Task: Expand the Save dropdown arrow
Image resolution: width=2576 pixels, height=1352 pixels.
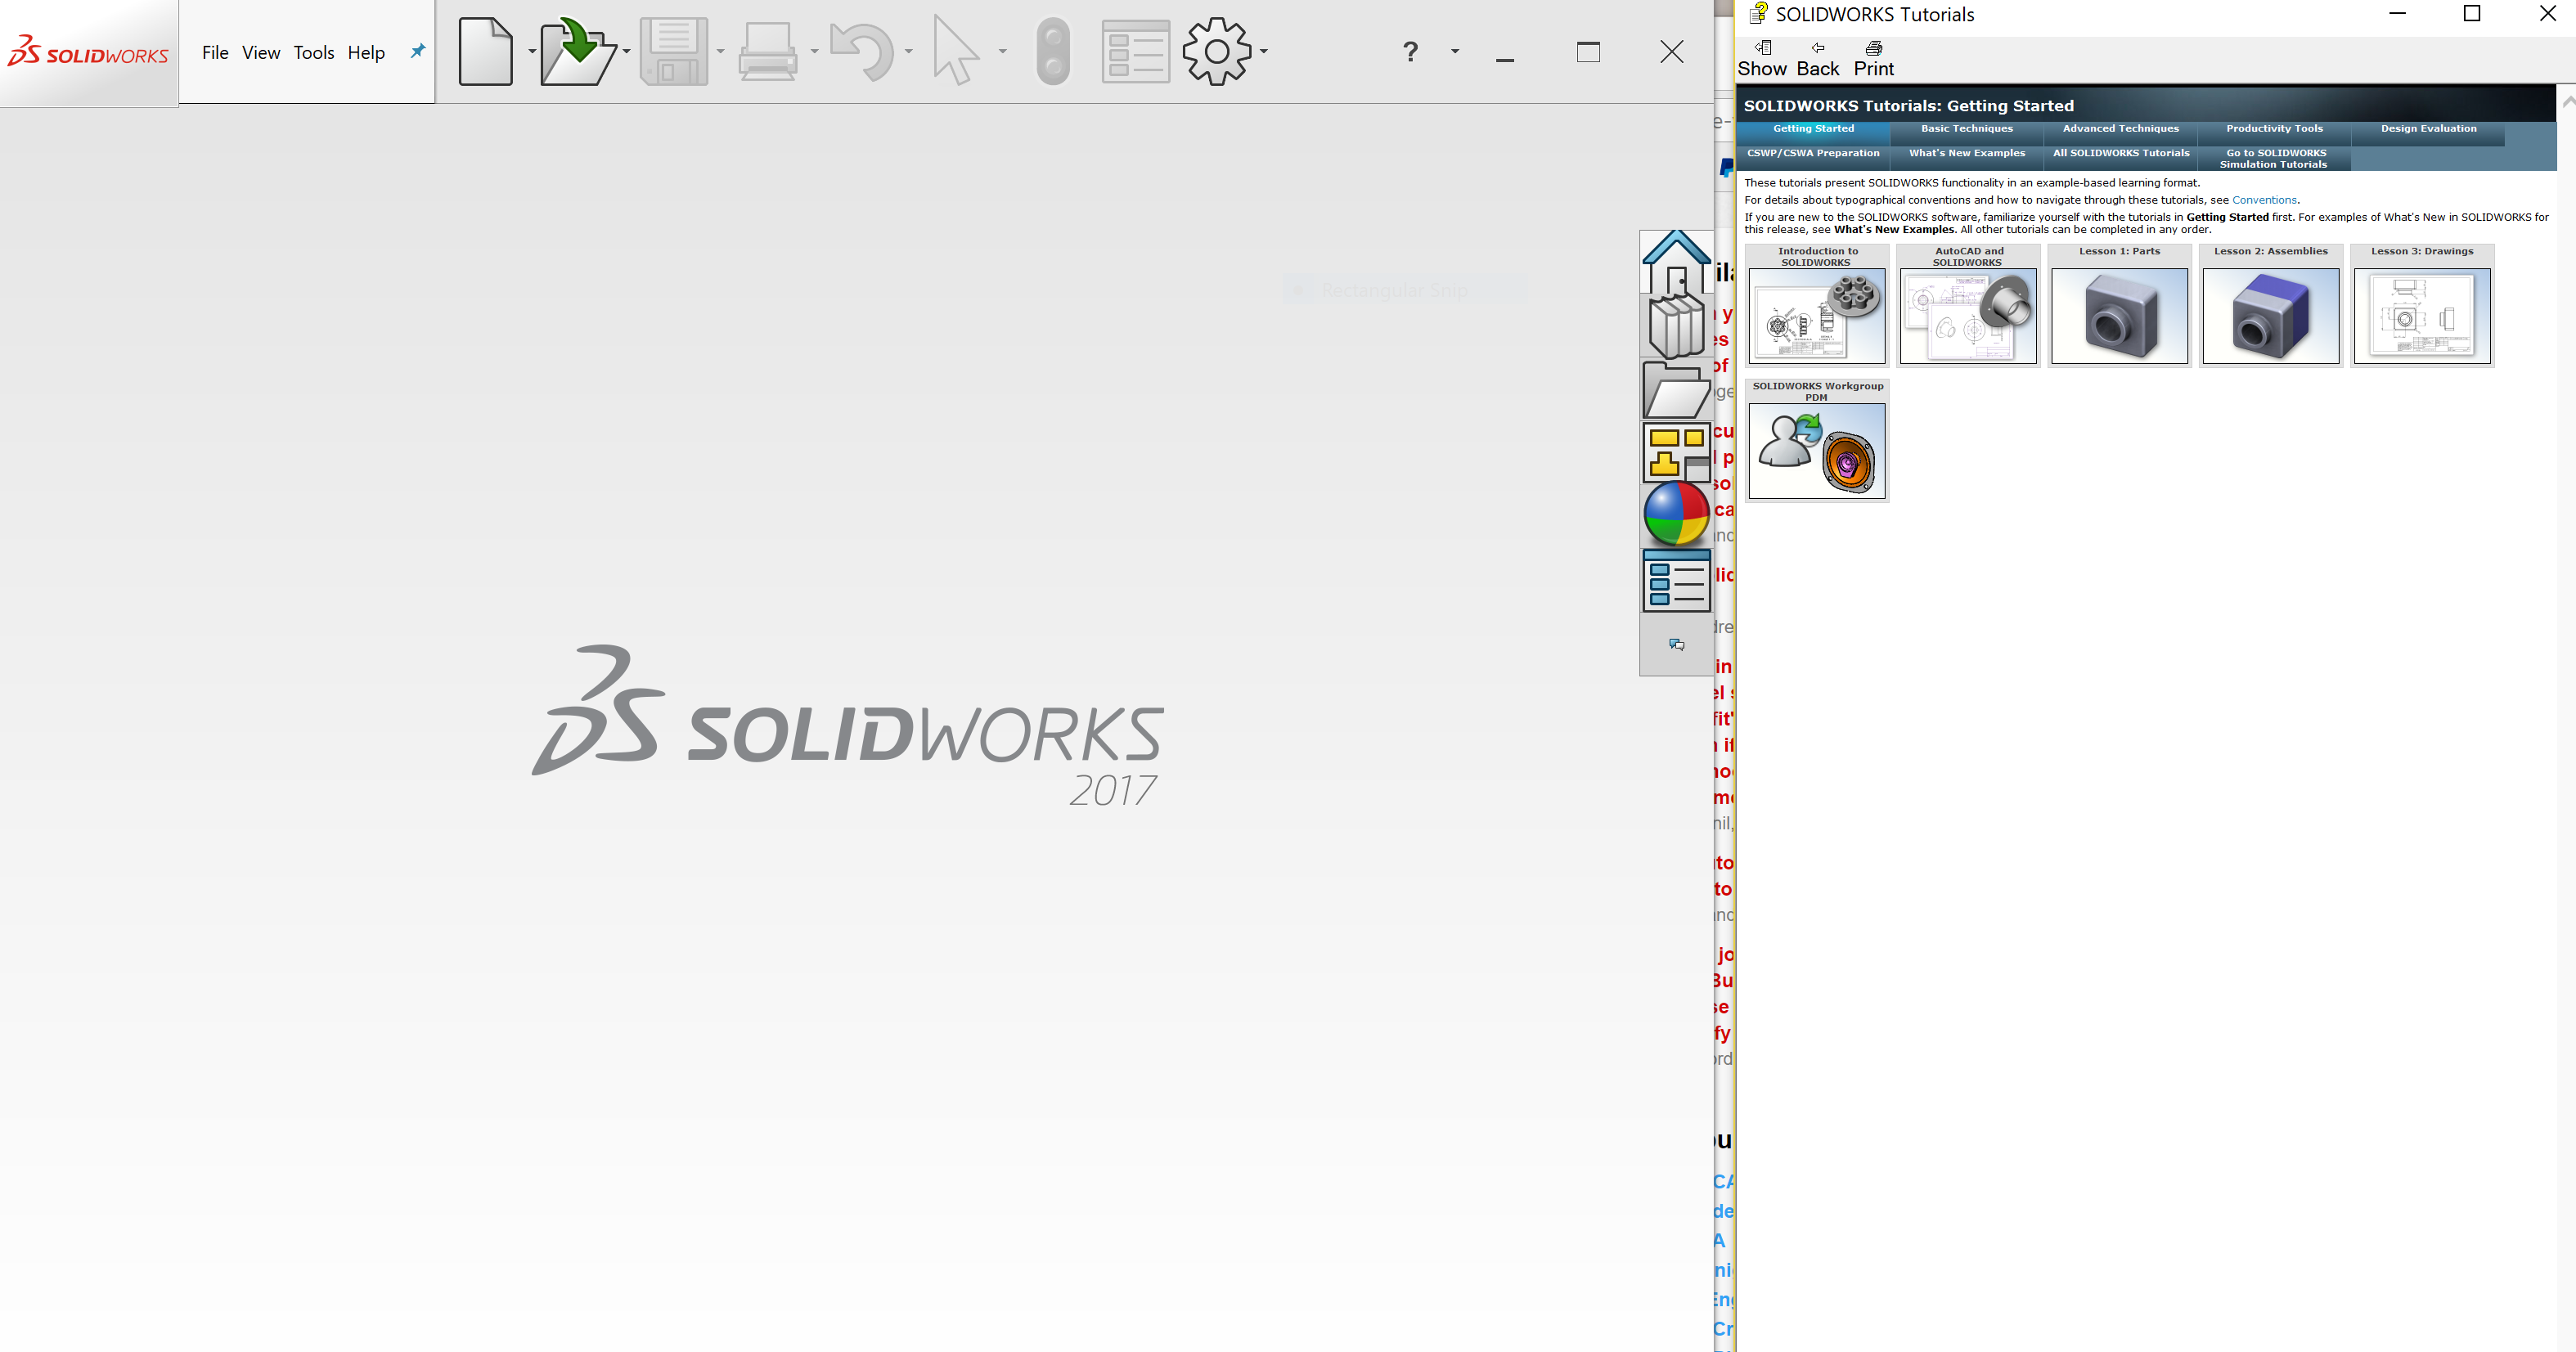Action: (x=720, y=51)
